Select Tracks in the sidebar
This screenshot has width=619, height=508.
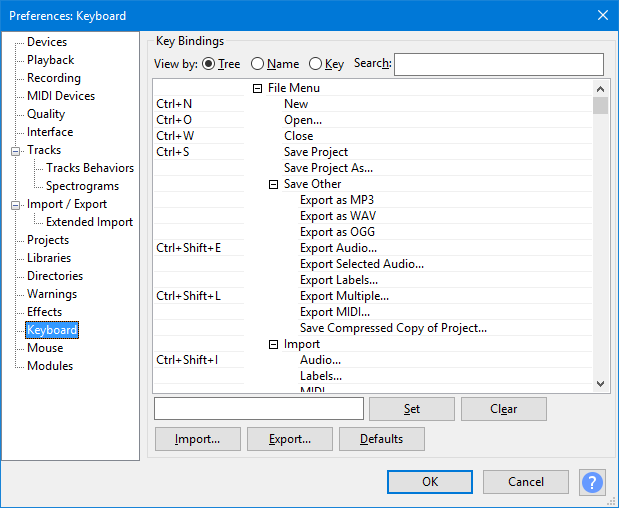pos(44,150)
